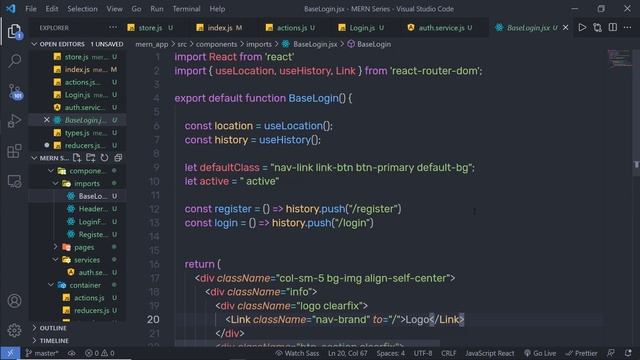Screen dimensions: 640x360
Task: Click the Open Changes icon in editor toolbar
Action: pos(598,27)
